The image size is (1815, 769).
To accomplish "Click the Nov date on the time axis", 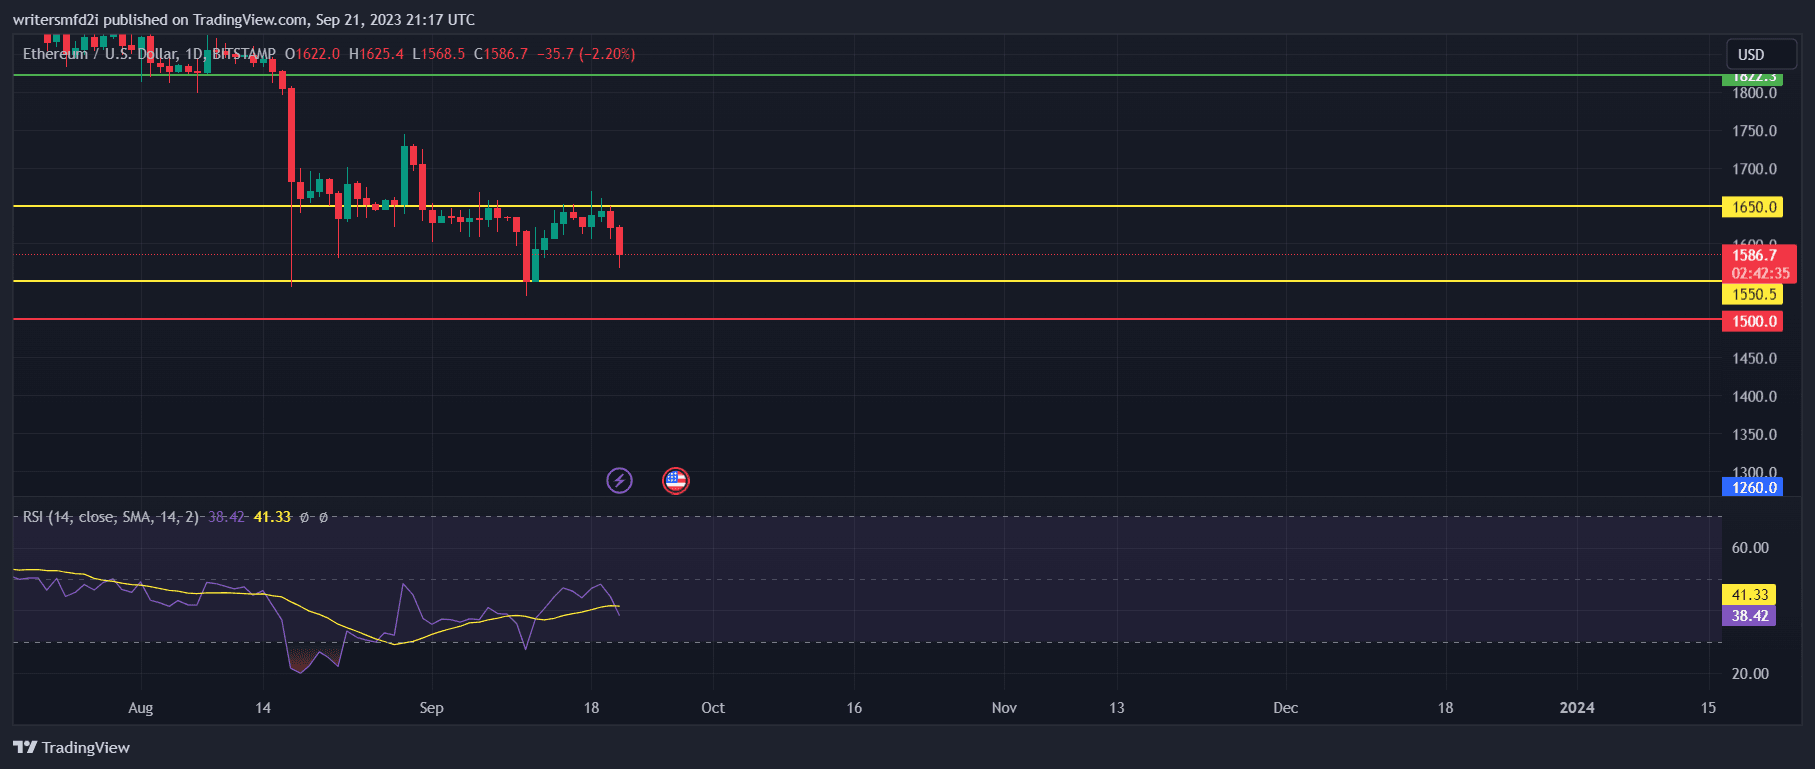I will [1004, 708].
